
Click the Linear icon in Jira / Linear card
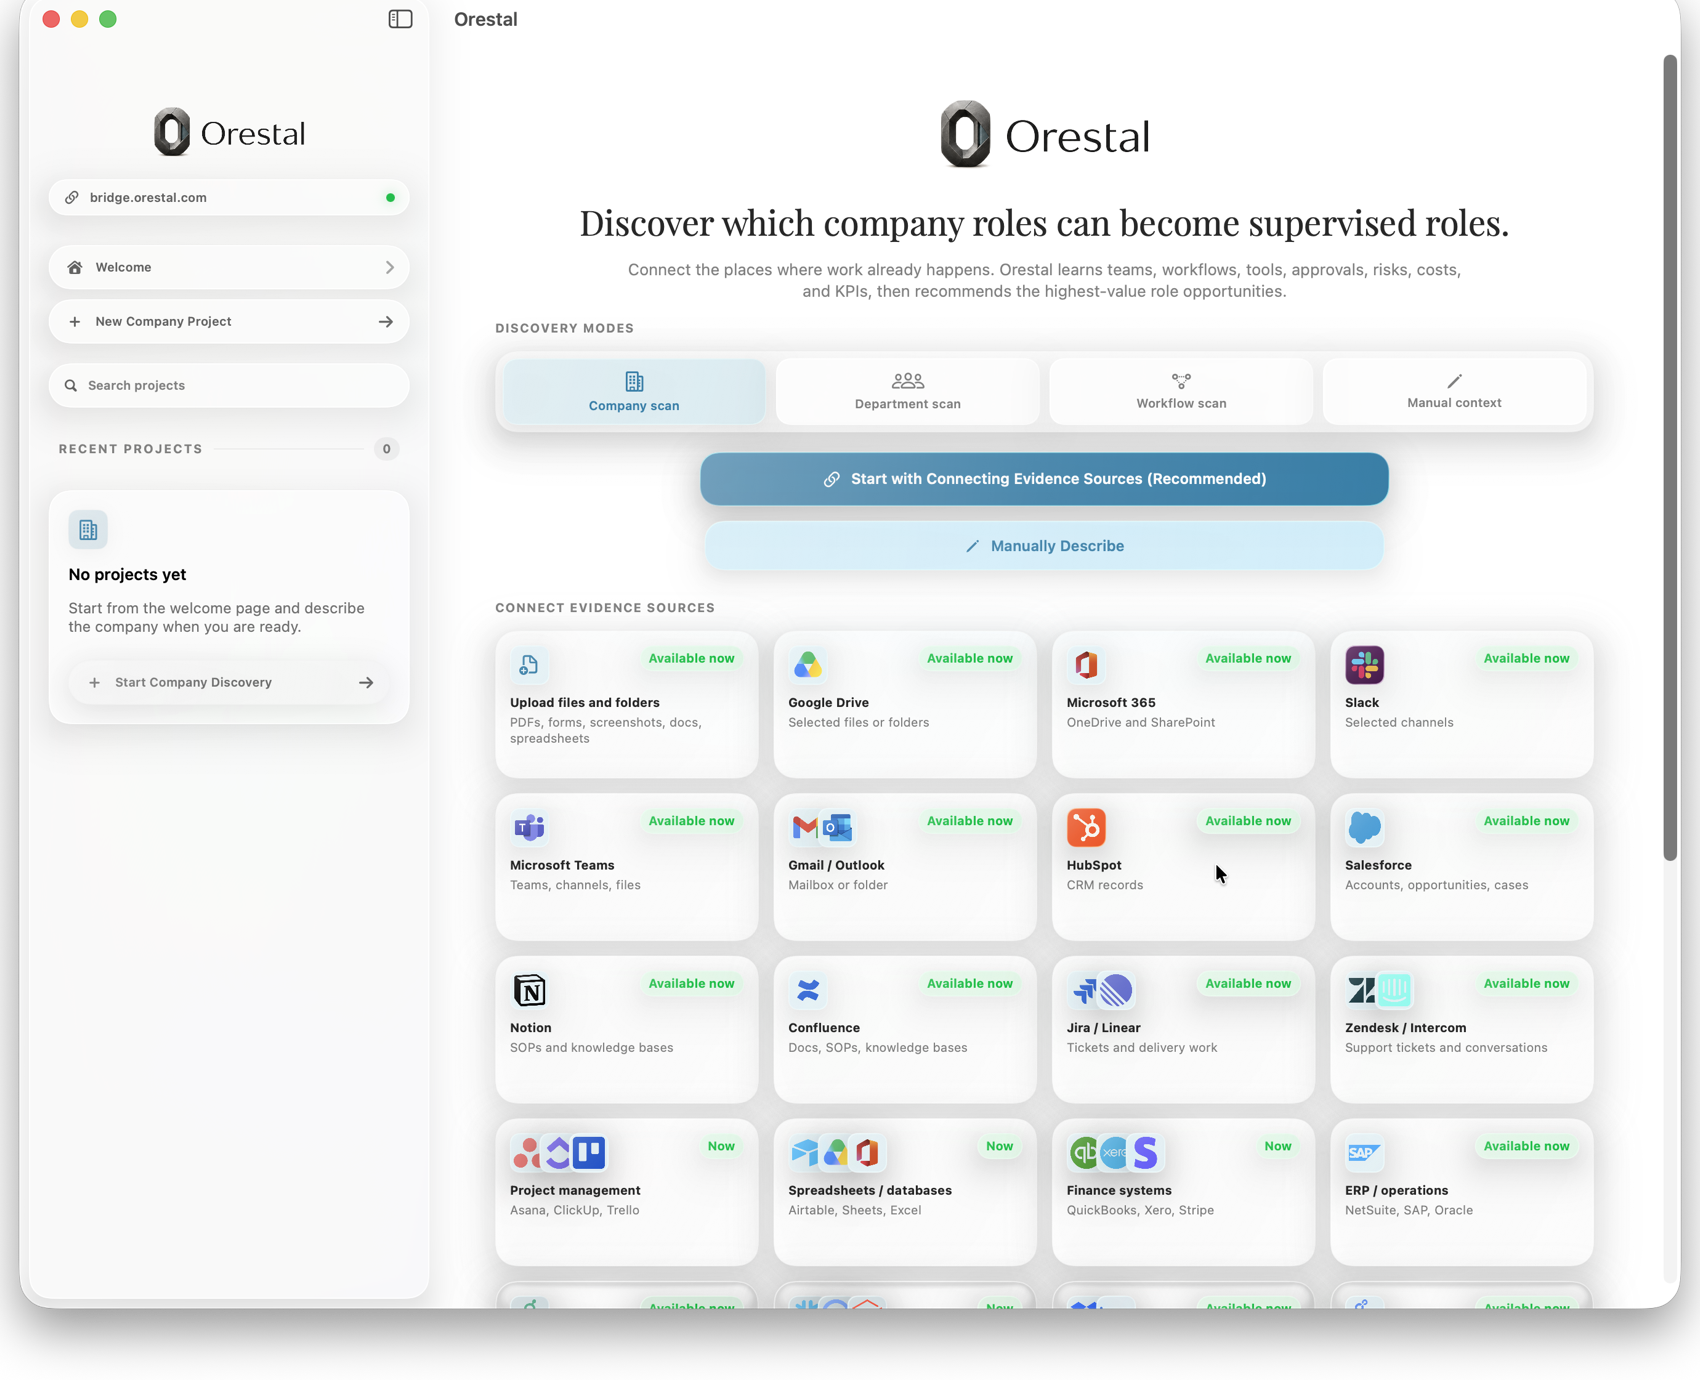click(x=1116, y=990)
